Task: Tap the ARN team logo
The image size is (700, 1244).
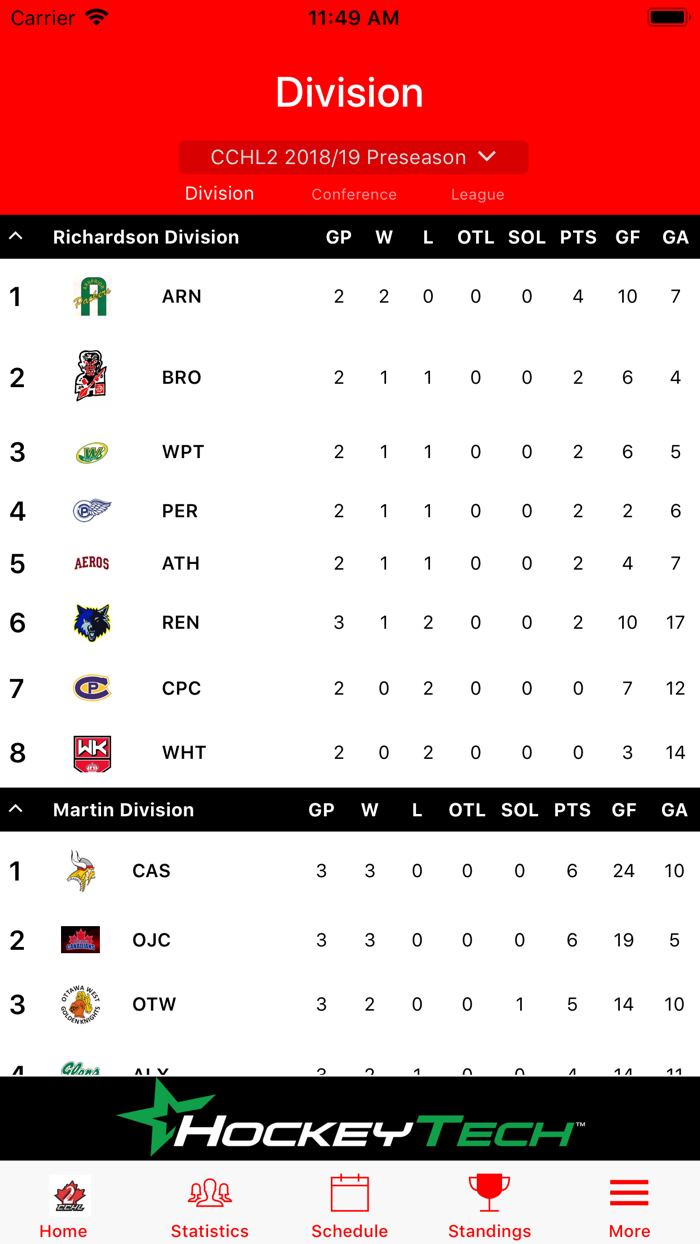Action: (x=91, y=296)
